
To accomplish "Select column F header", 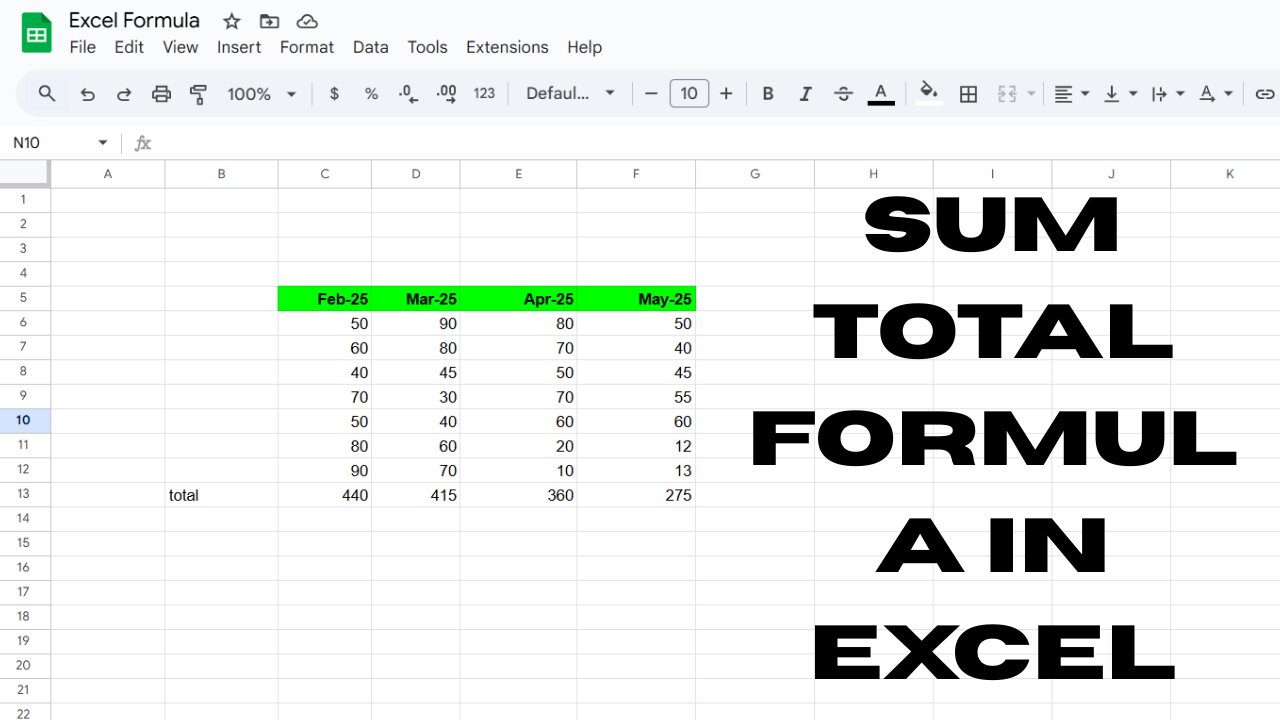I will 636,174.
